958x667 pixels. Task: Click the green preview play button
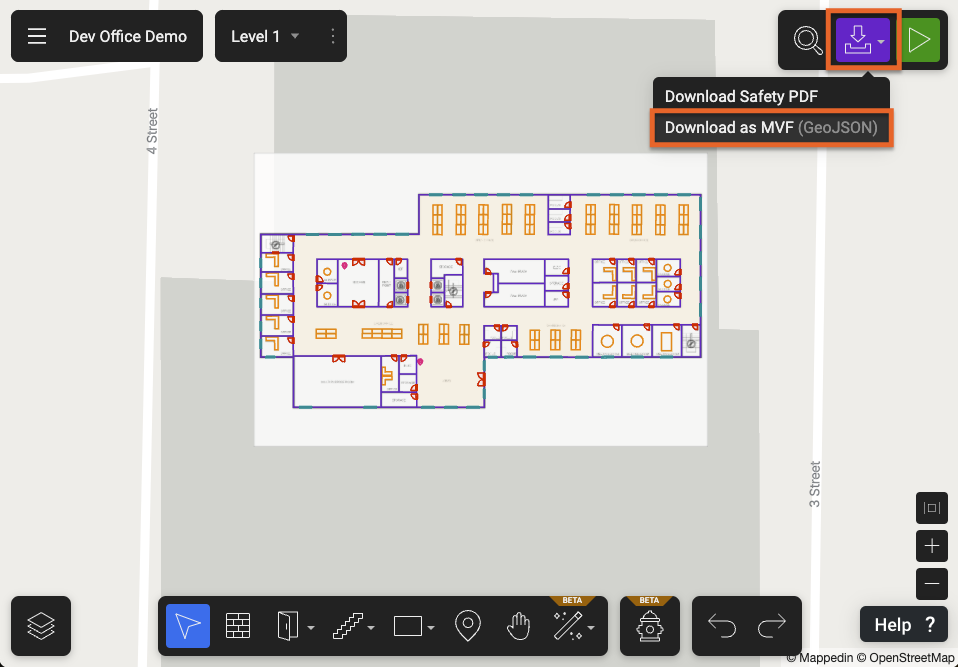(x=918, y=40)
